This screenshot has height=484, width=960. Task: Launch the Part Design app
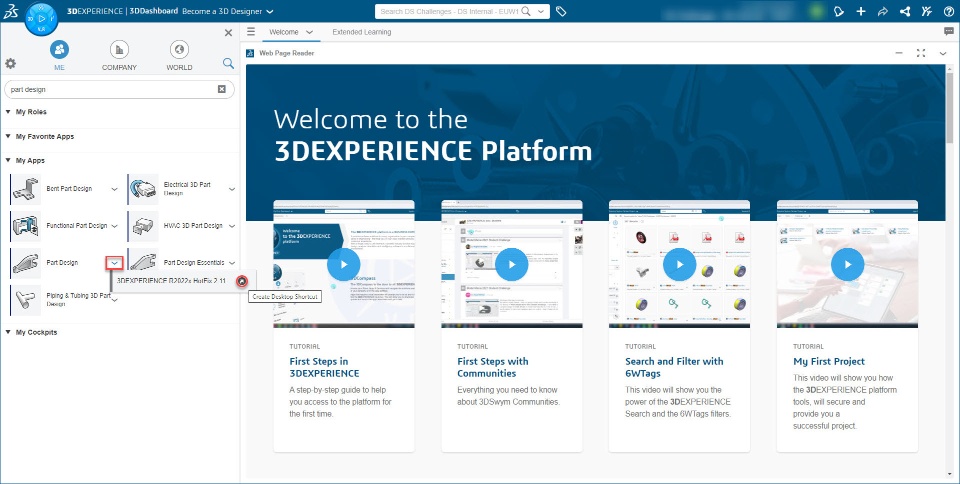point(26,262)
